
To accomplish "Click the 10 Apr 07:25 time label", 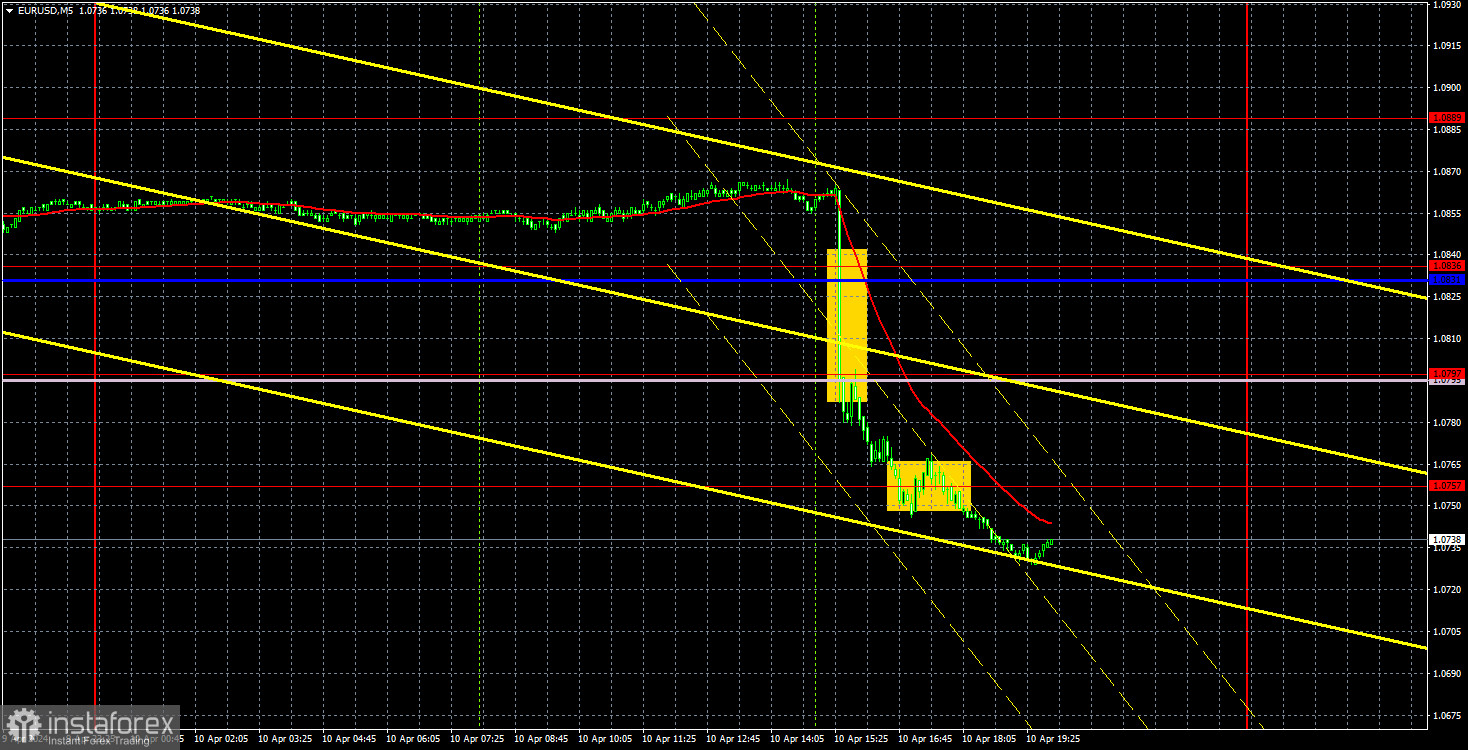I will (478, 739).
